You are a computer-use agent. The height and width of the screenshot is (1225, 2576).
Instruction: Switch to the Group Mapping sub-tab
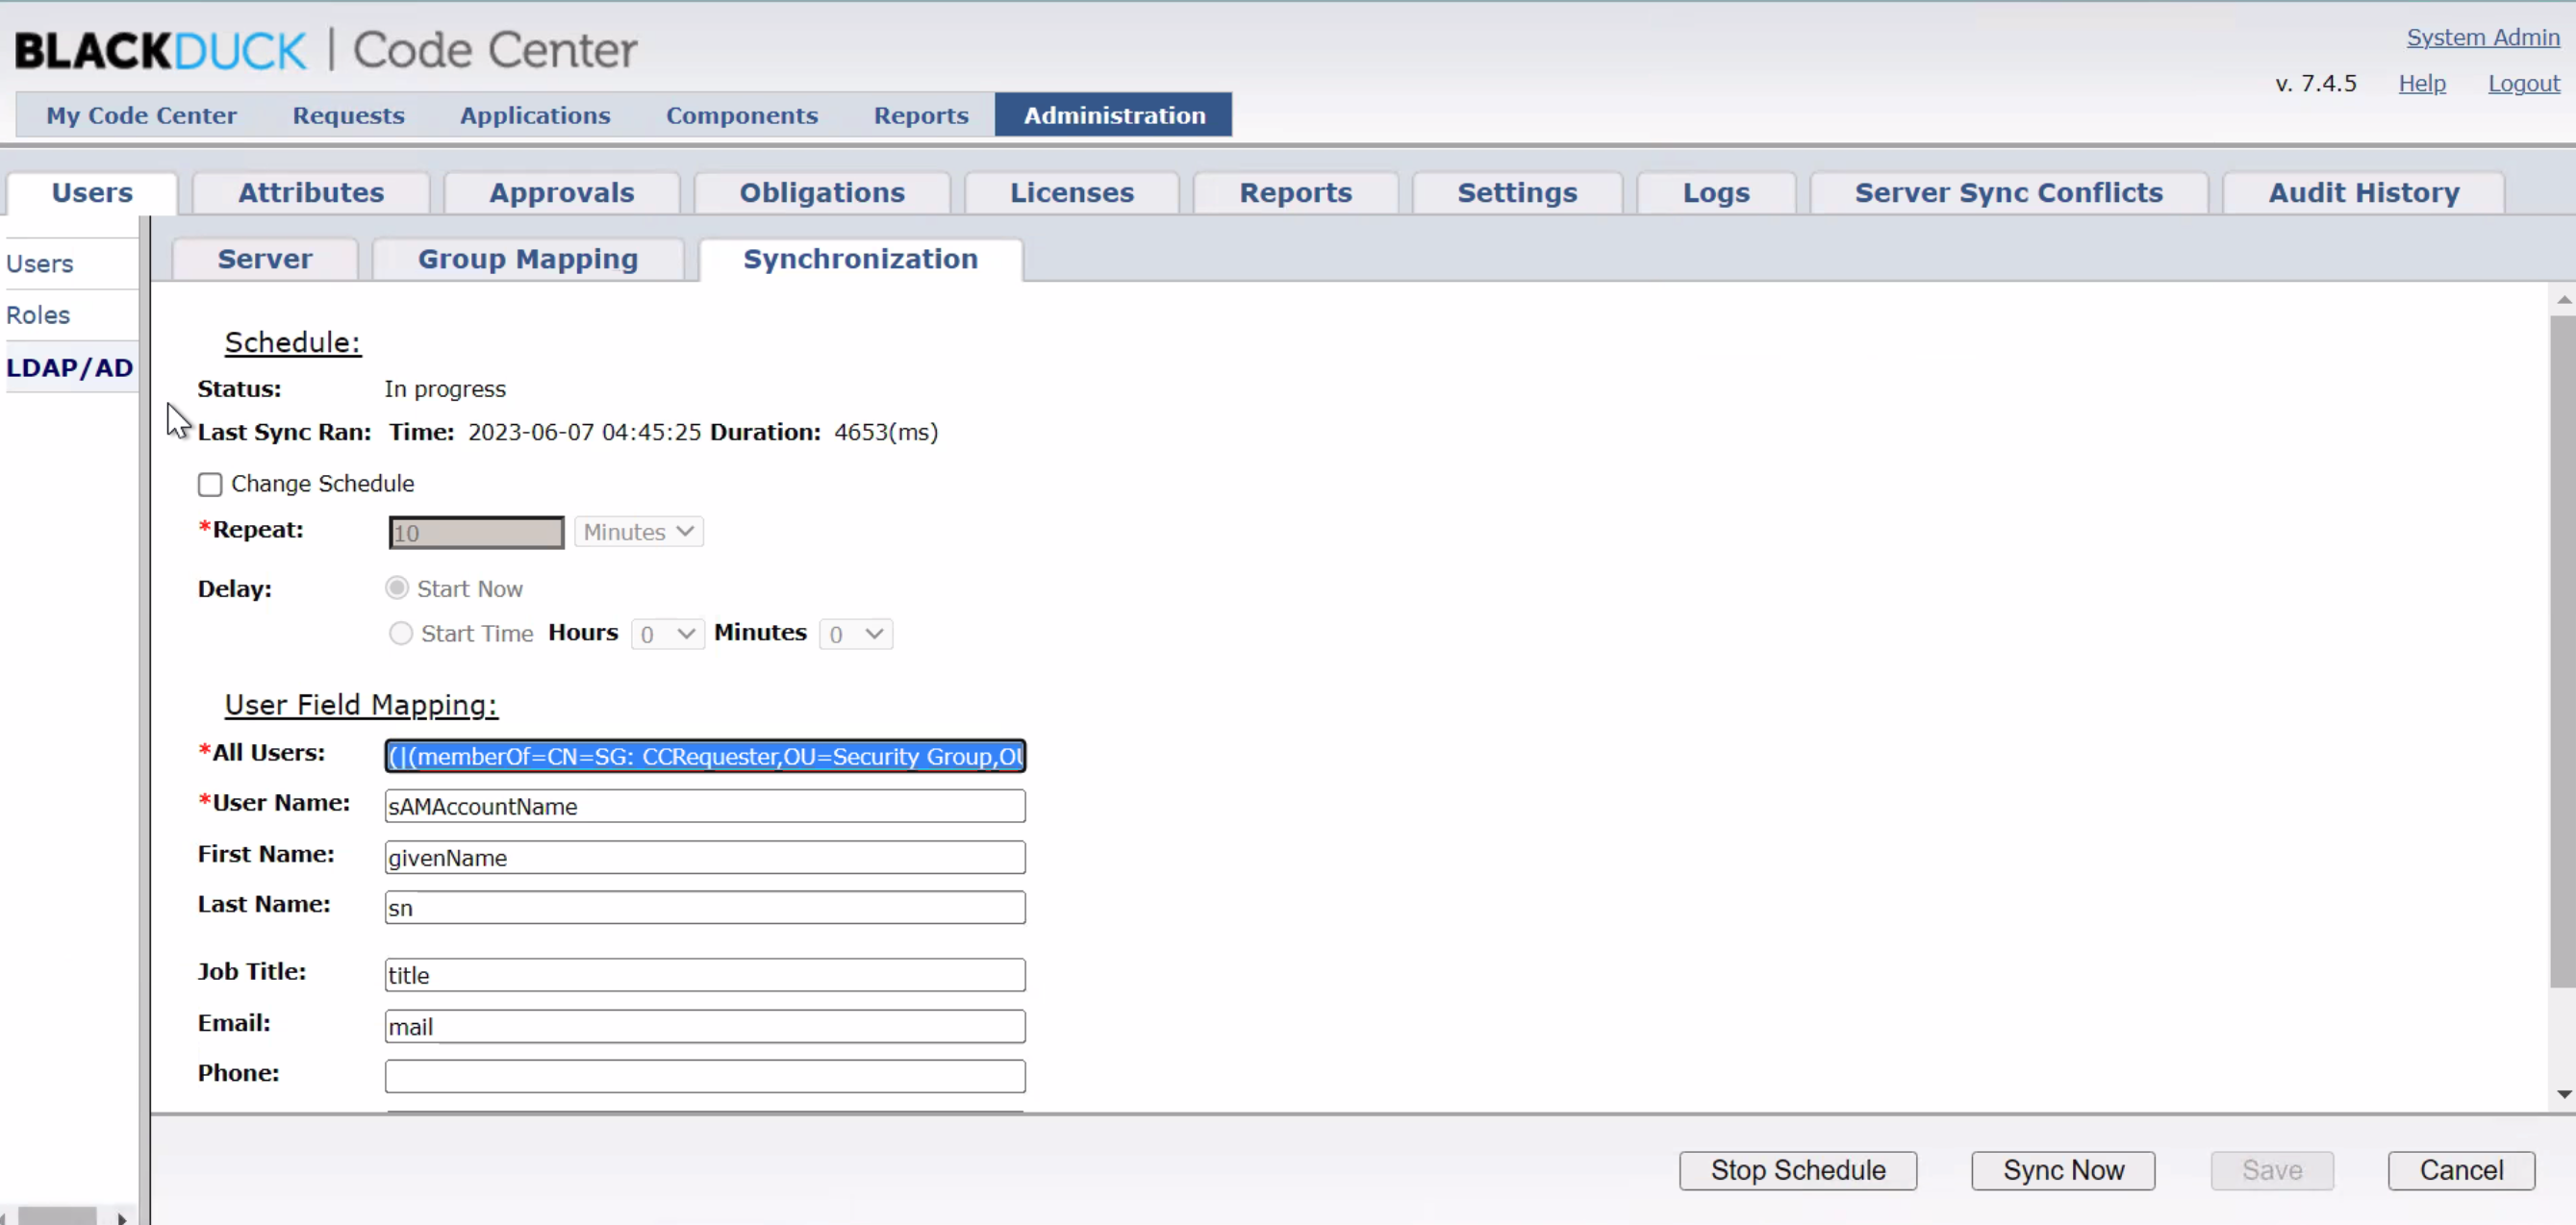click(x=527, y=259)
